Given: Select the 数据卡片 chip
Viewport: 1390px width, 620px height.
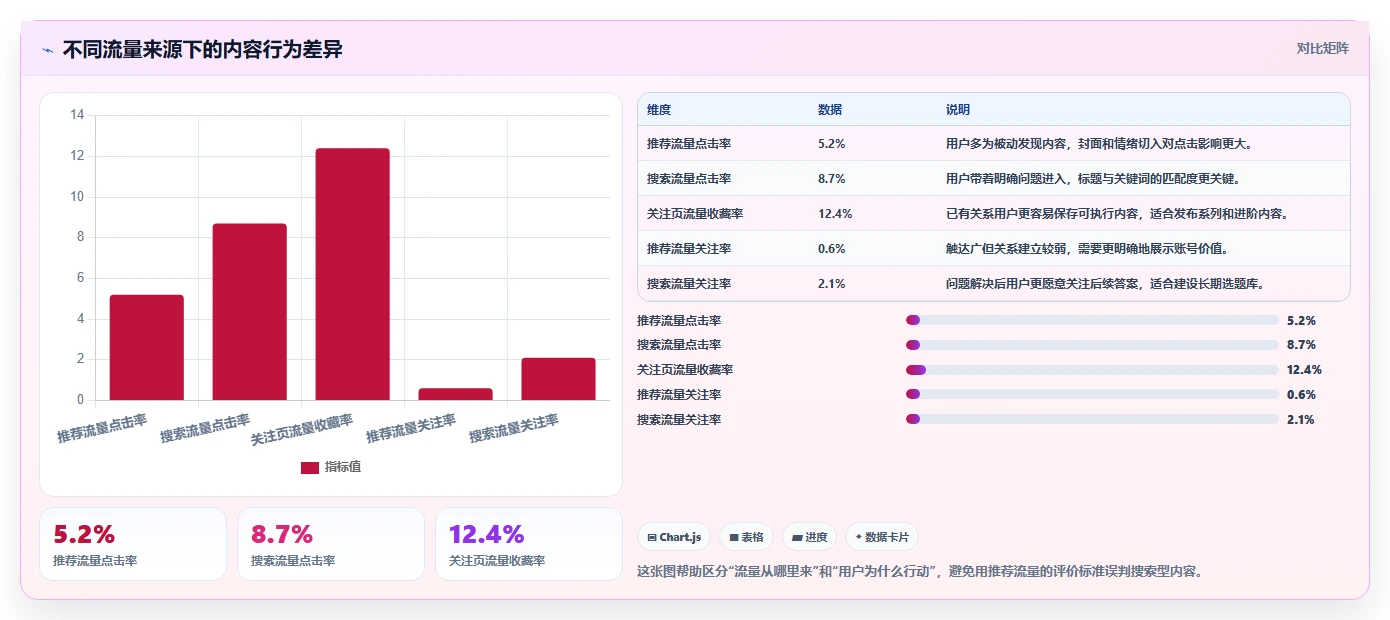Looking at the screenshot, I should [x=882, y=537].
